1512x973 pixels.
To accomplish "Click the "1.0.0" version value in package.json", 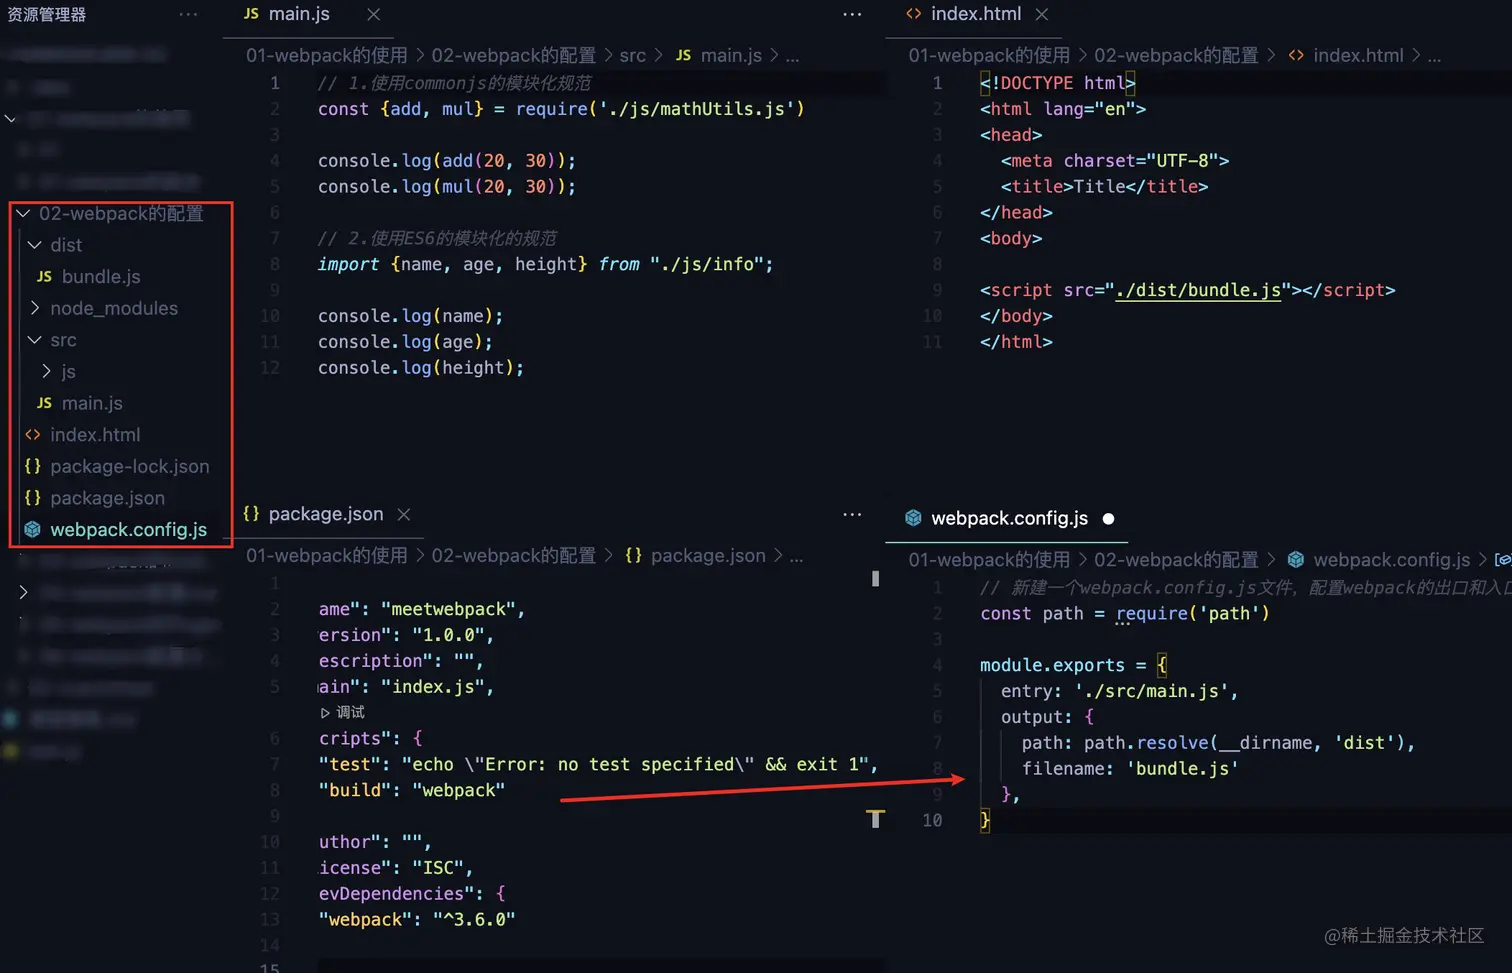I will (448, 635).
